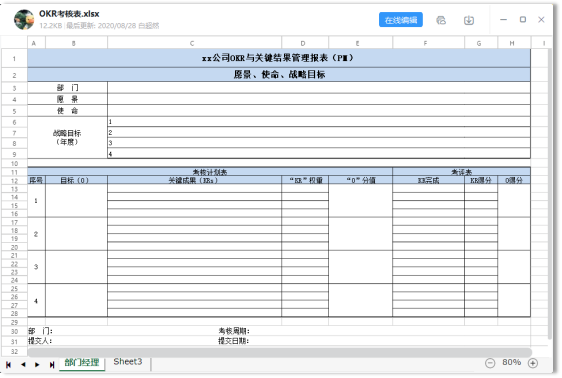The height and width of the screenshot is (378, 562).
Task: Click the 使 命 label cell
Action: 67,111
